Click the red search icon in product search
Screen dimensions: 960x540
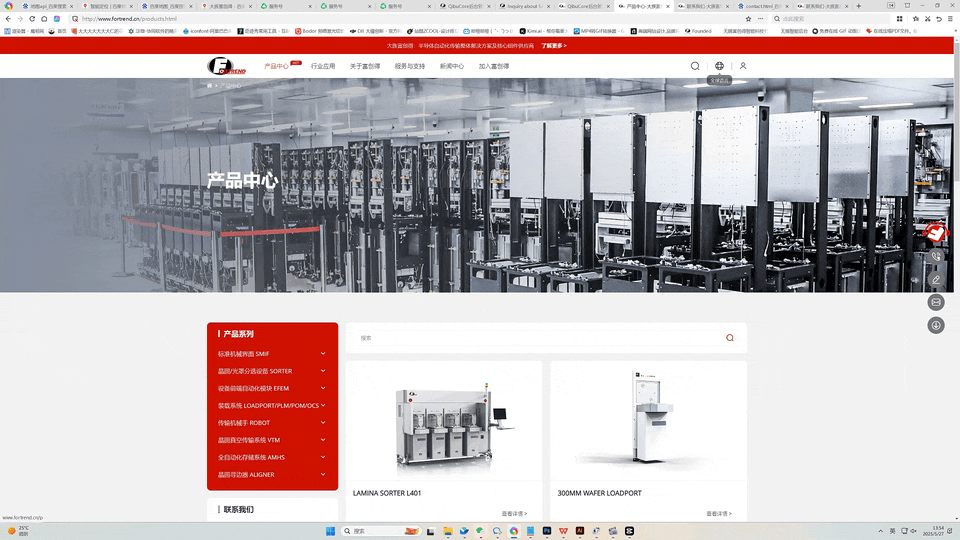[730, 338]
